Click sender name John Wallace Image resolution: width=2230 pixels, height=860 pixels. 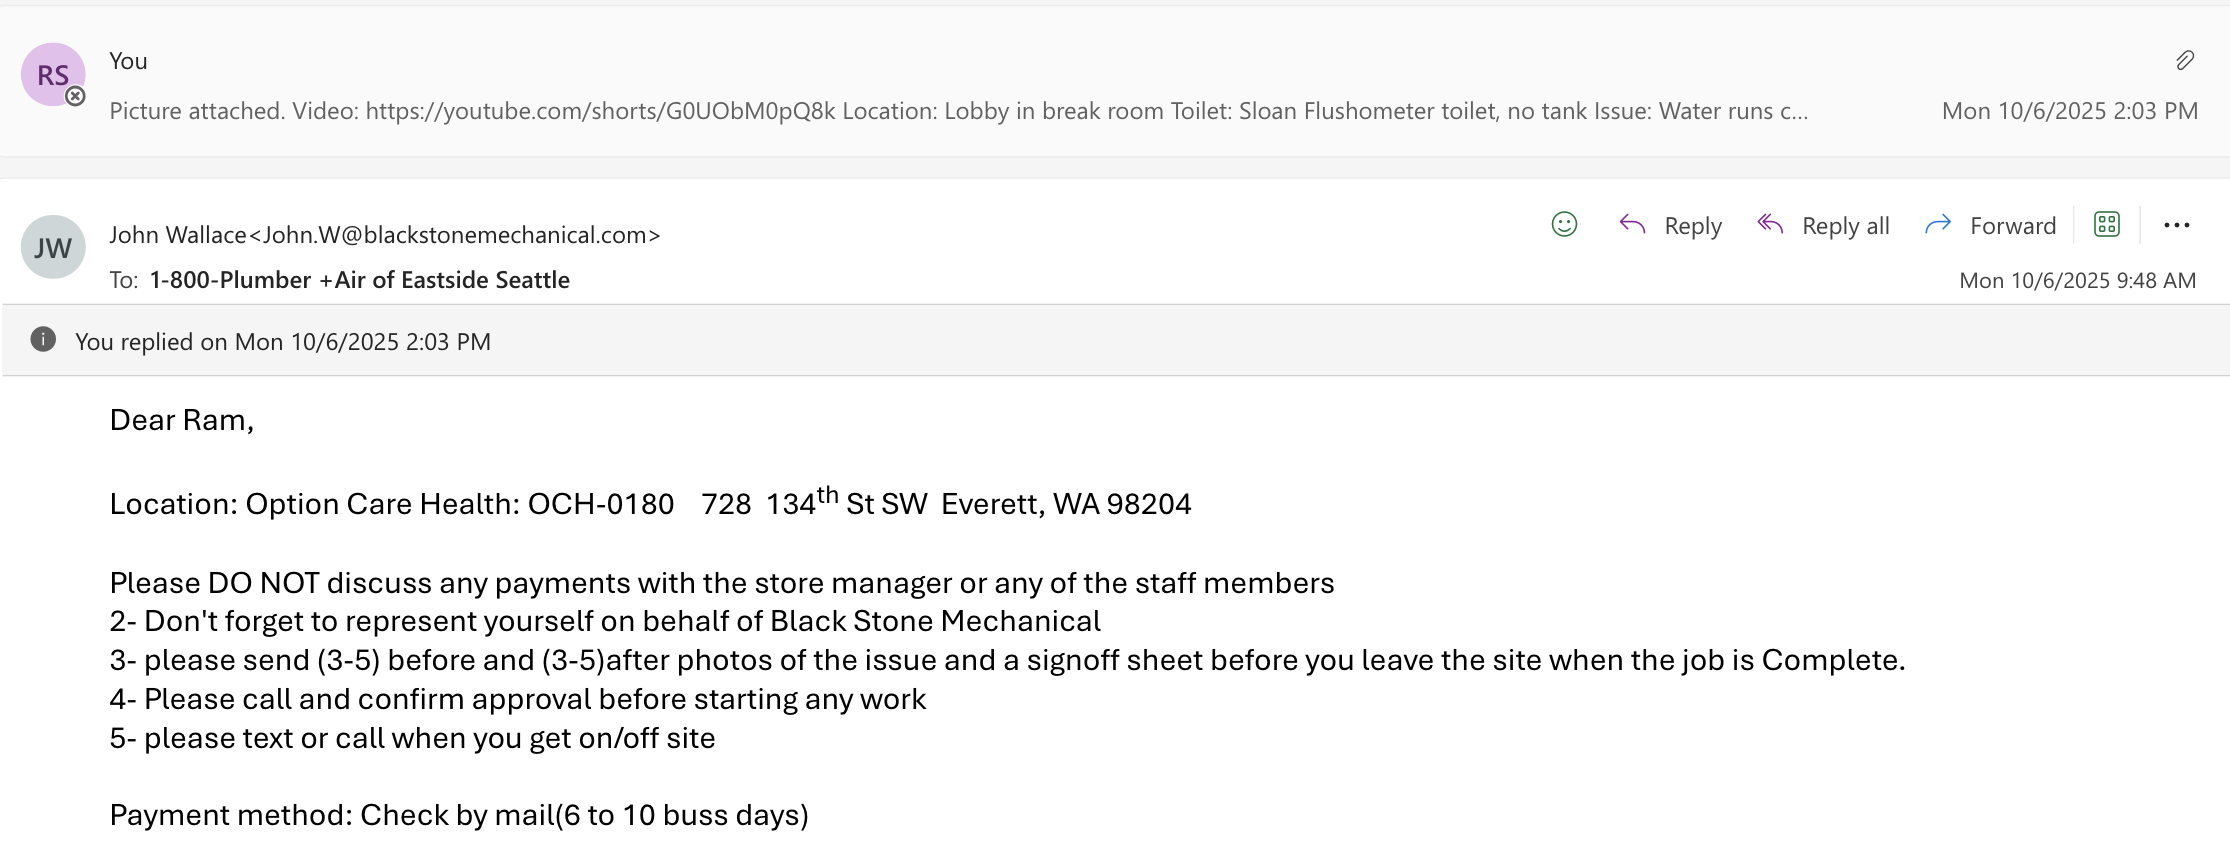tap(178, 235)
